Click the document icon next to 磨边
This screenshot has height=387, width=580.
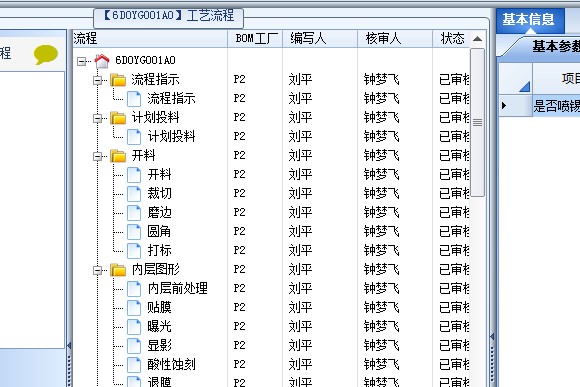134,213
